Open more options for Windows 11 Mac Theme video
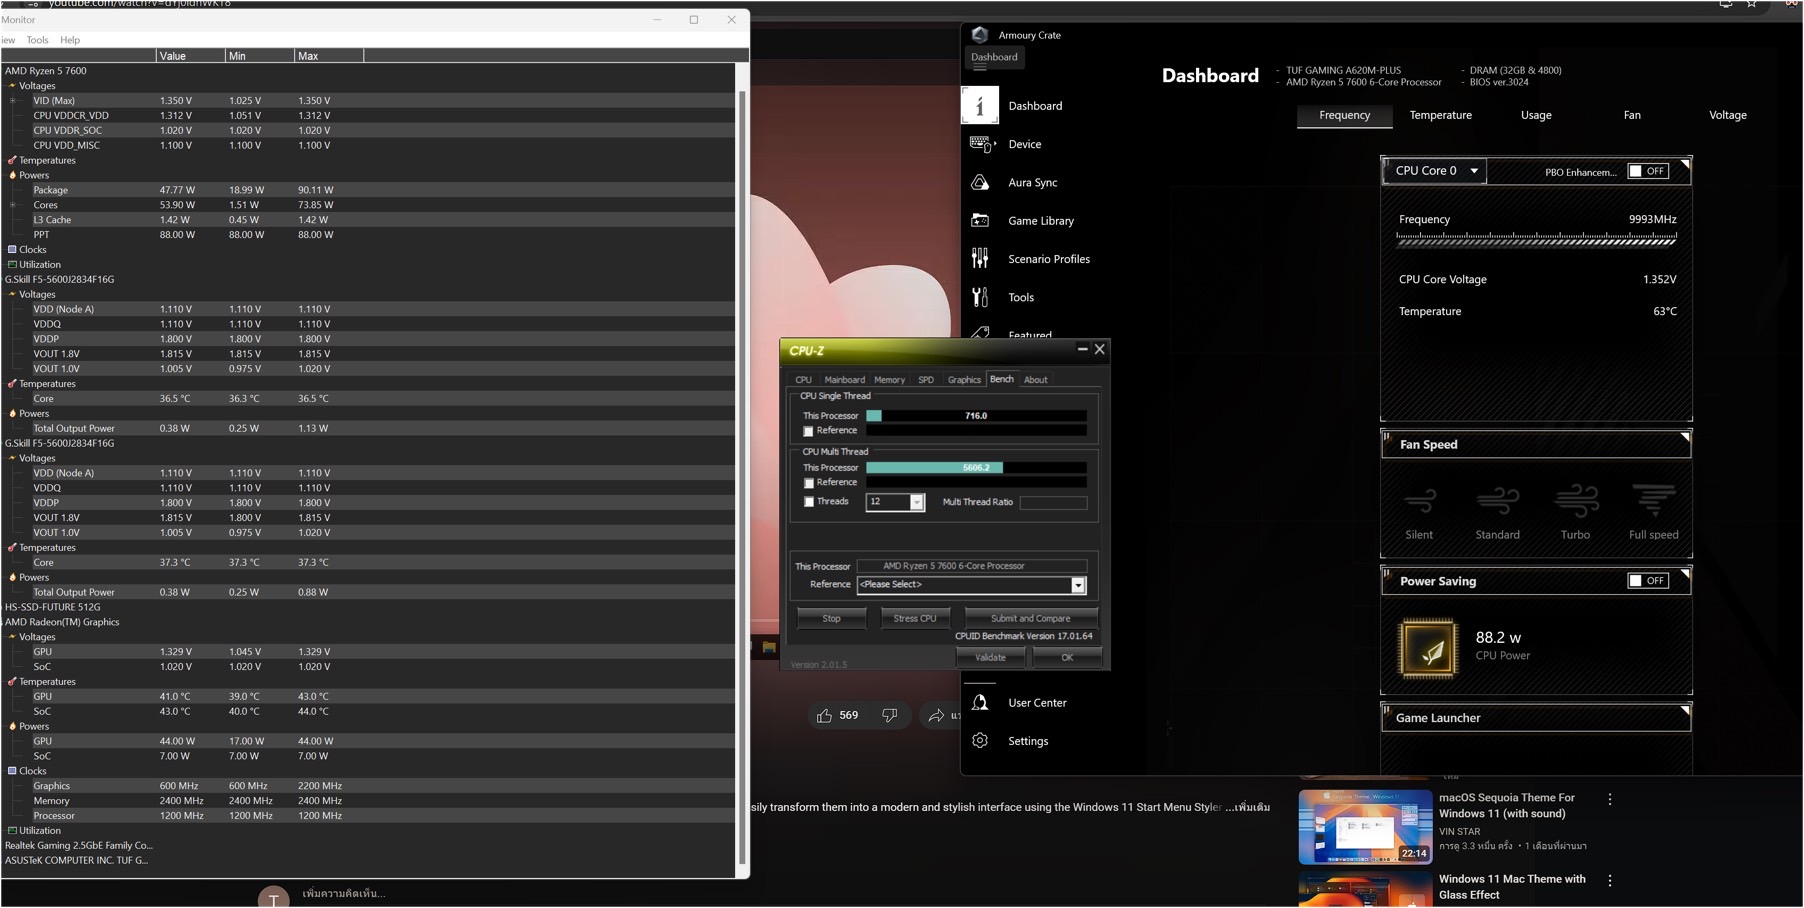This screenshot has height=908, width=1804. coord(1610,881)
